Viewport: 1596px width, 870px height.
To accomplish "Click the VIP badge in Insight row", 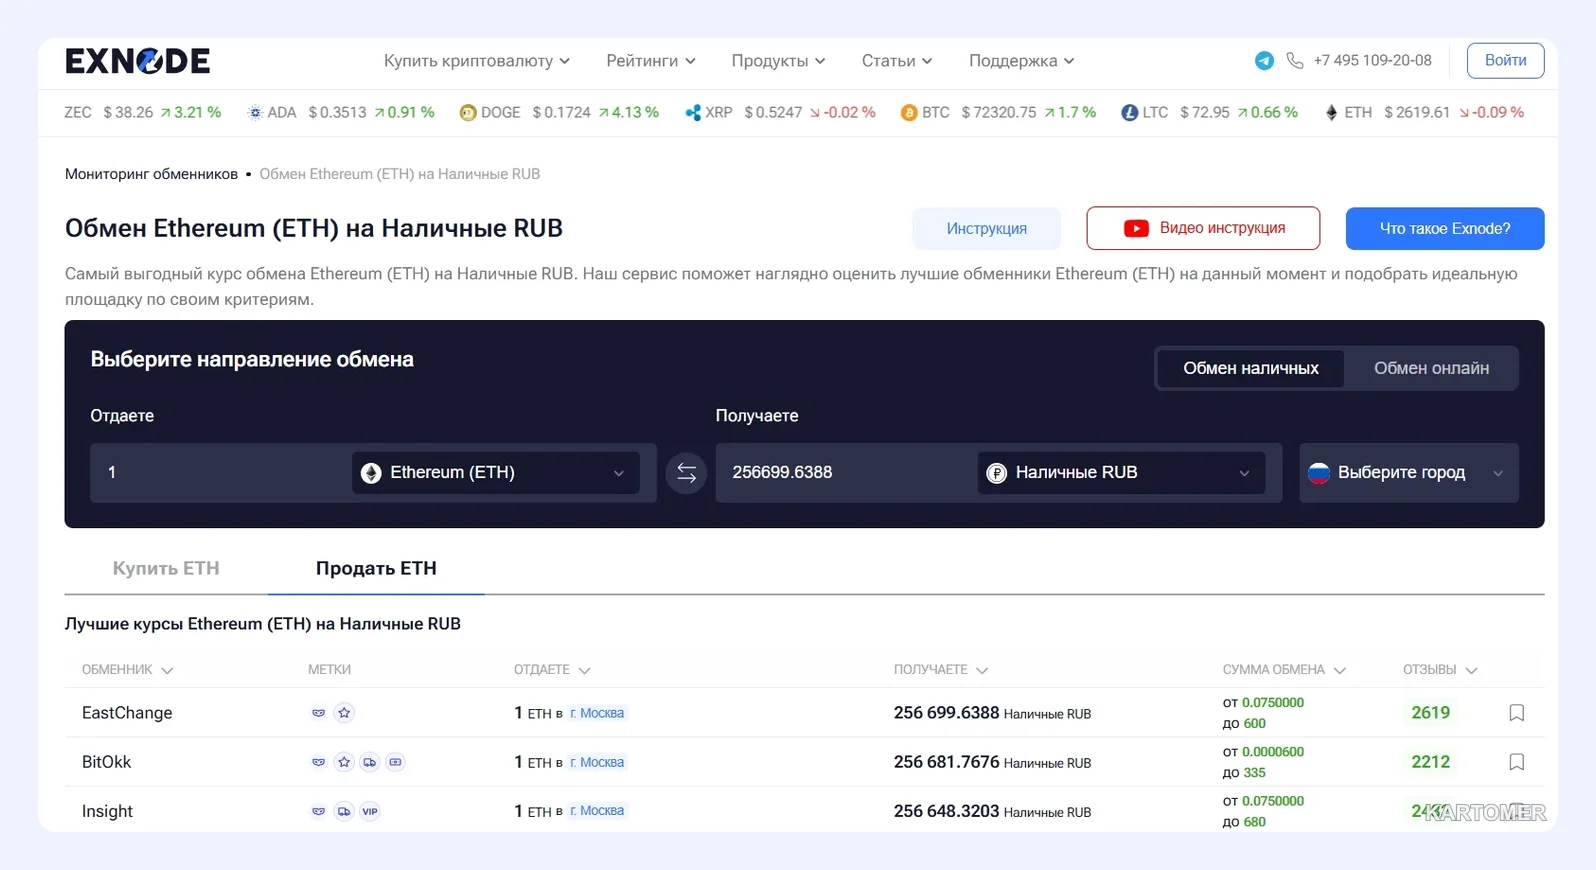I will coord(370,811).
